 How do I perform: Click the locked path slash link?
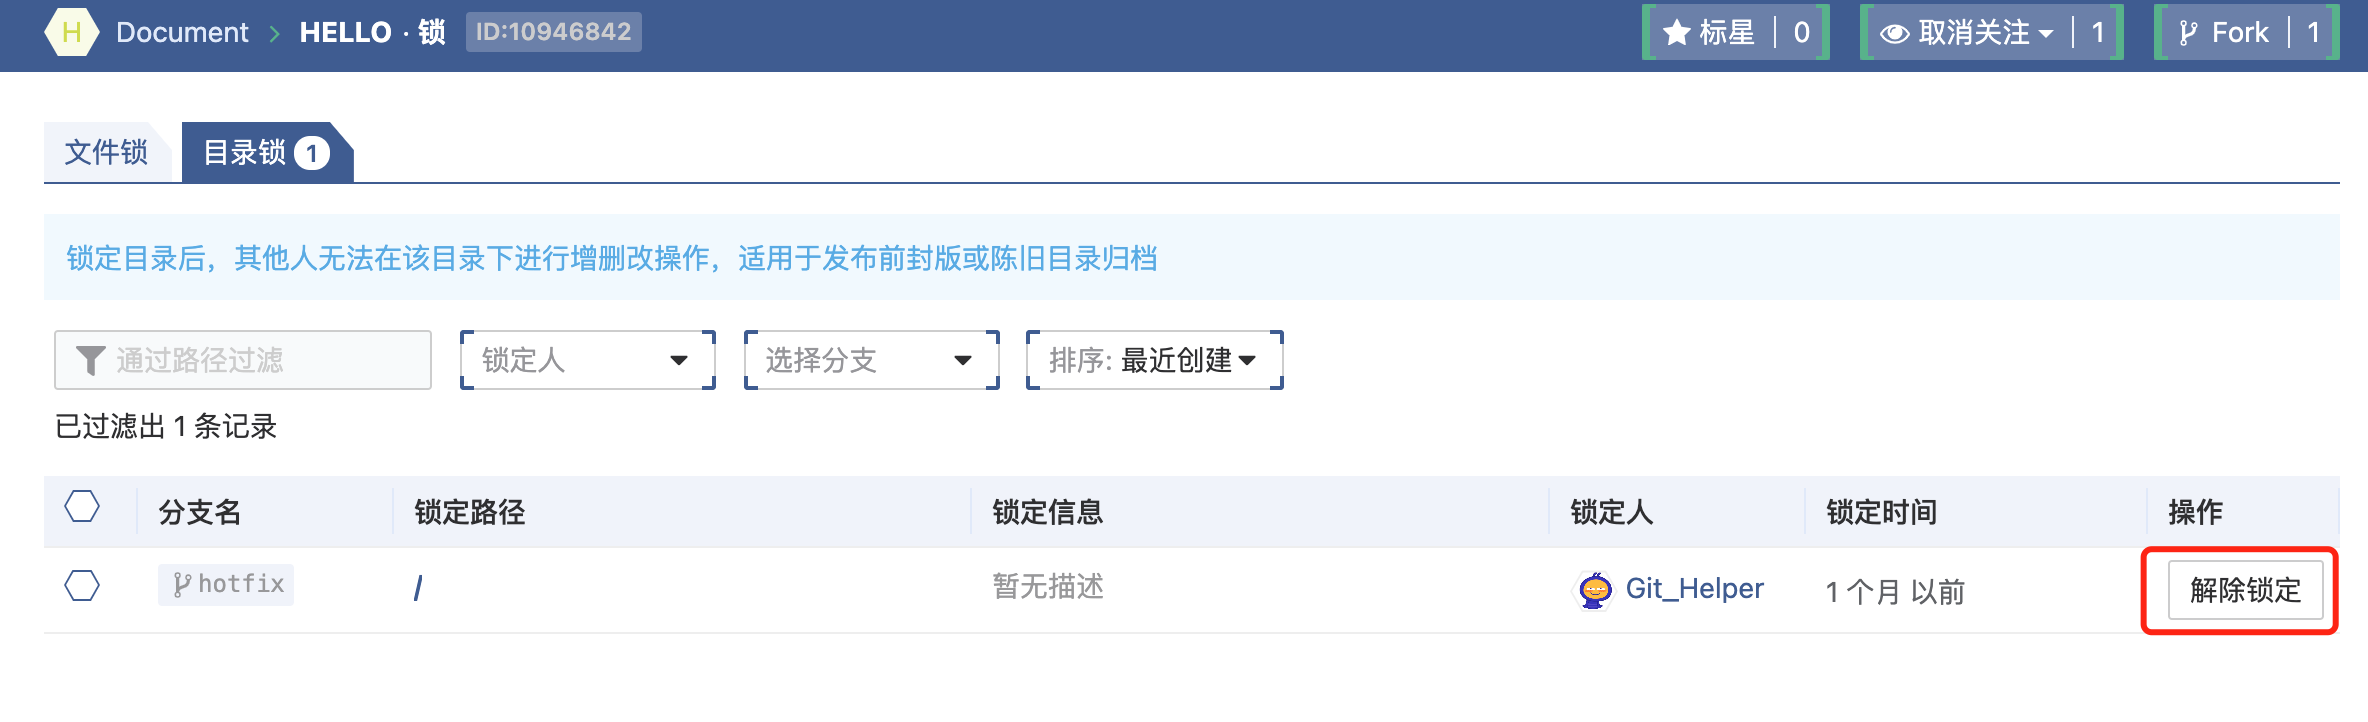click(418, 588)
